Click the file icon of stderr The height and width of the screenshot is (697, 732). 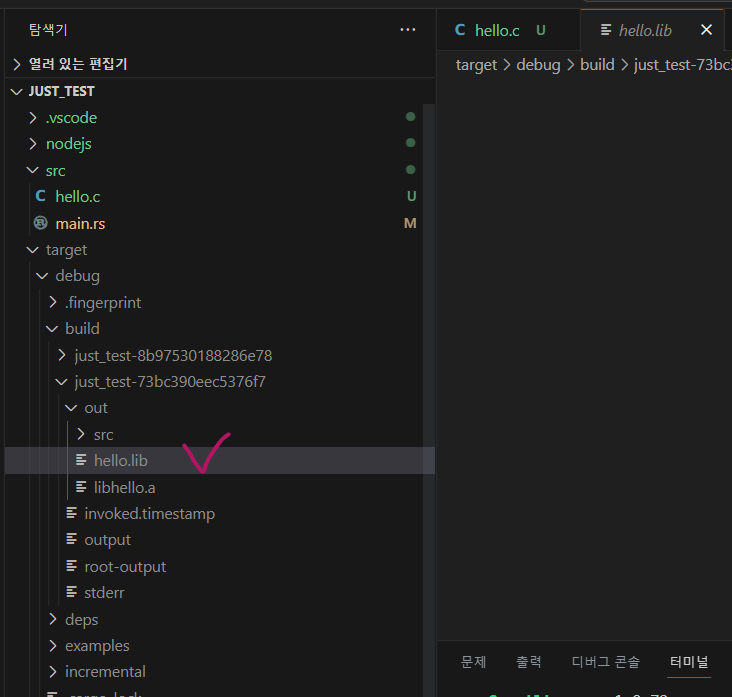click(71, 592)
